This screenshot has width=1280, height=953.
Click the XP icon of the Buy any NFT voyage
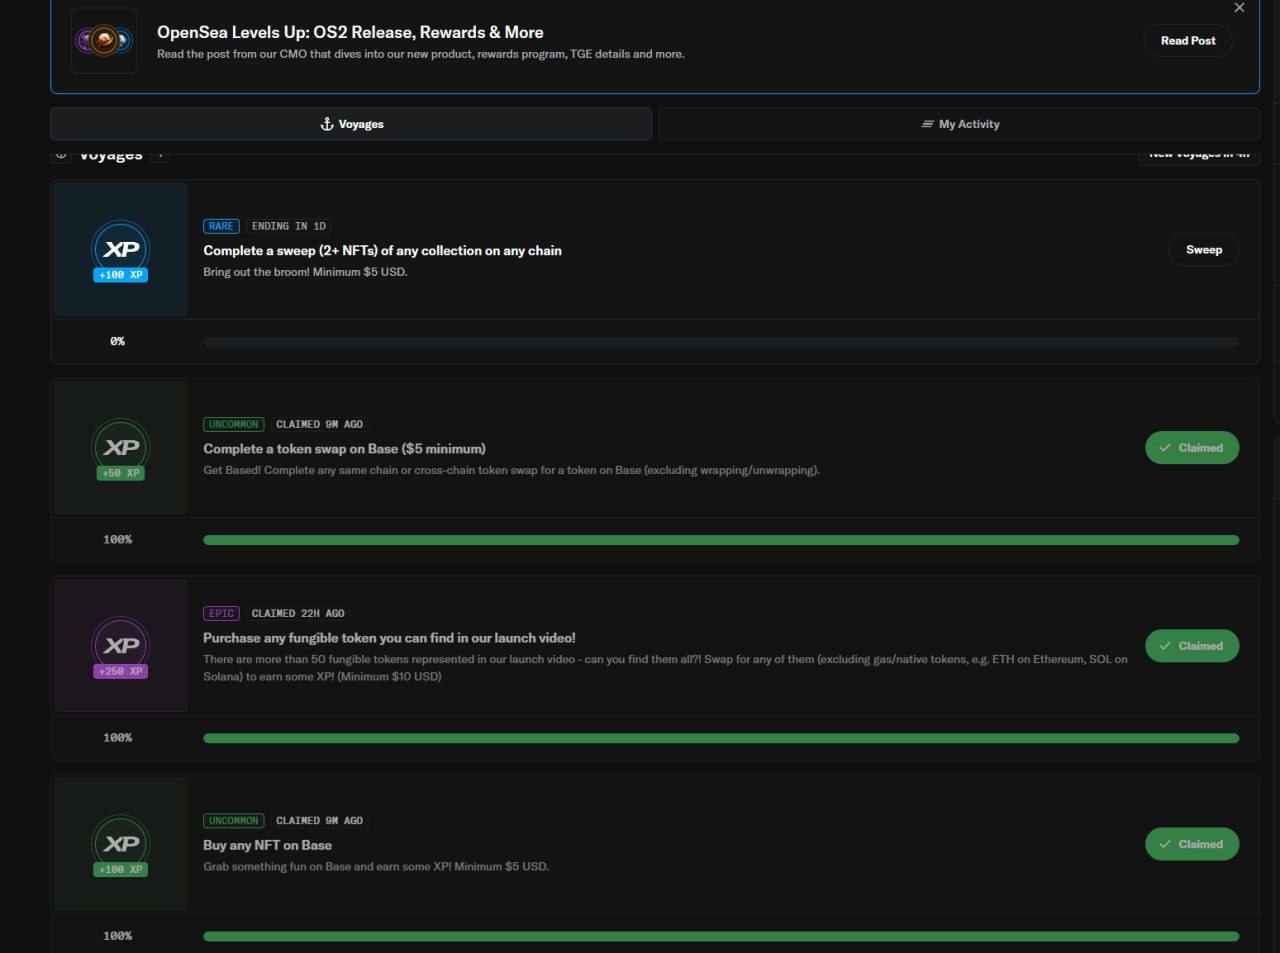point(121,843)
